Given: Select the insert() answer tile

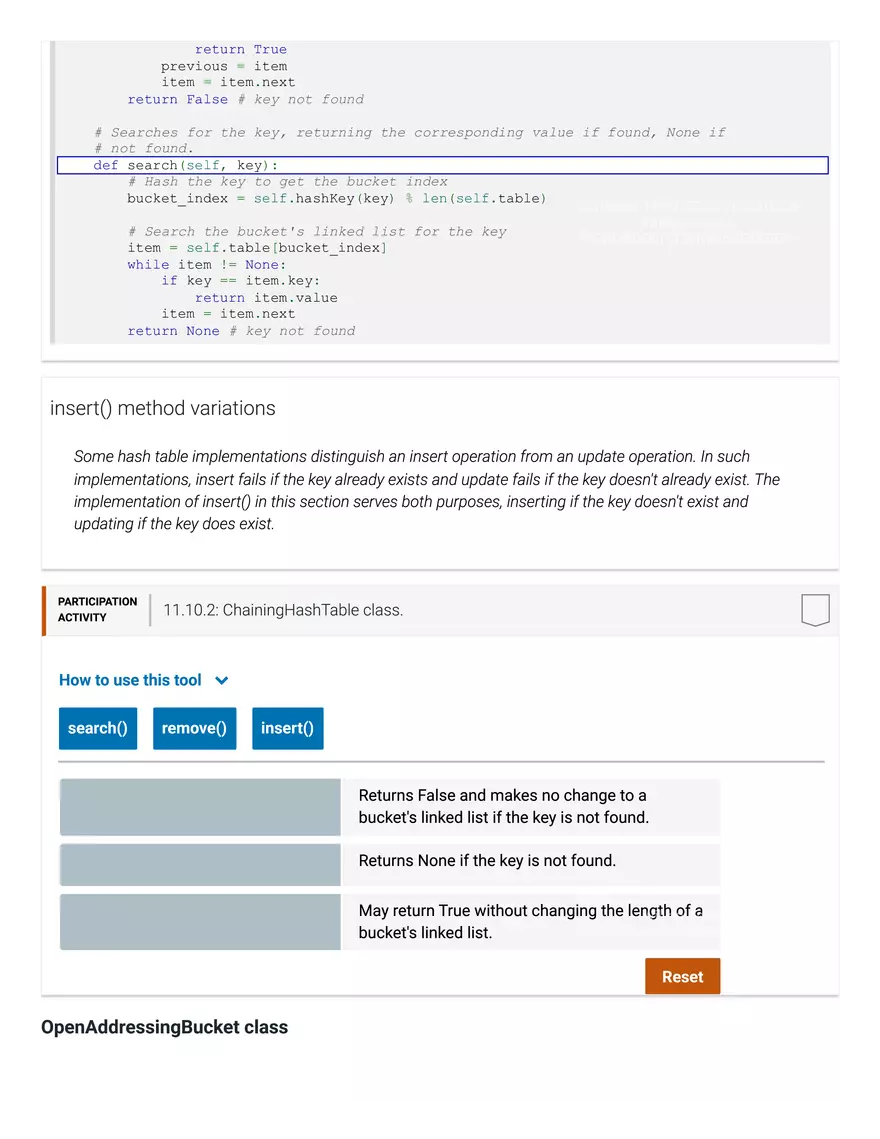Looking at the screenshot, I should 287,728.
